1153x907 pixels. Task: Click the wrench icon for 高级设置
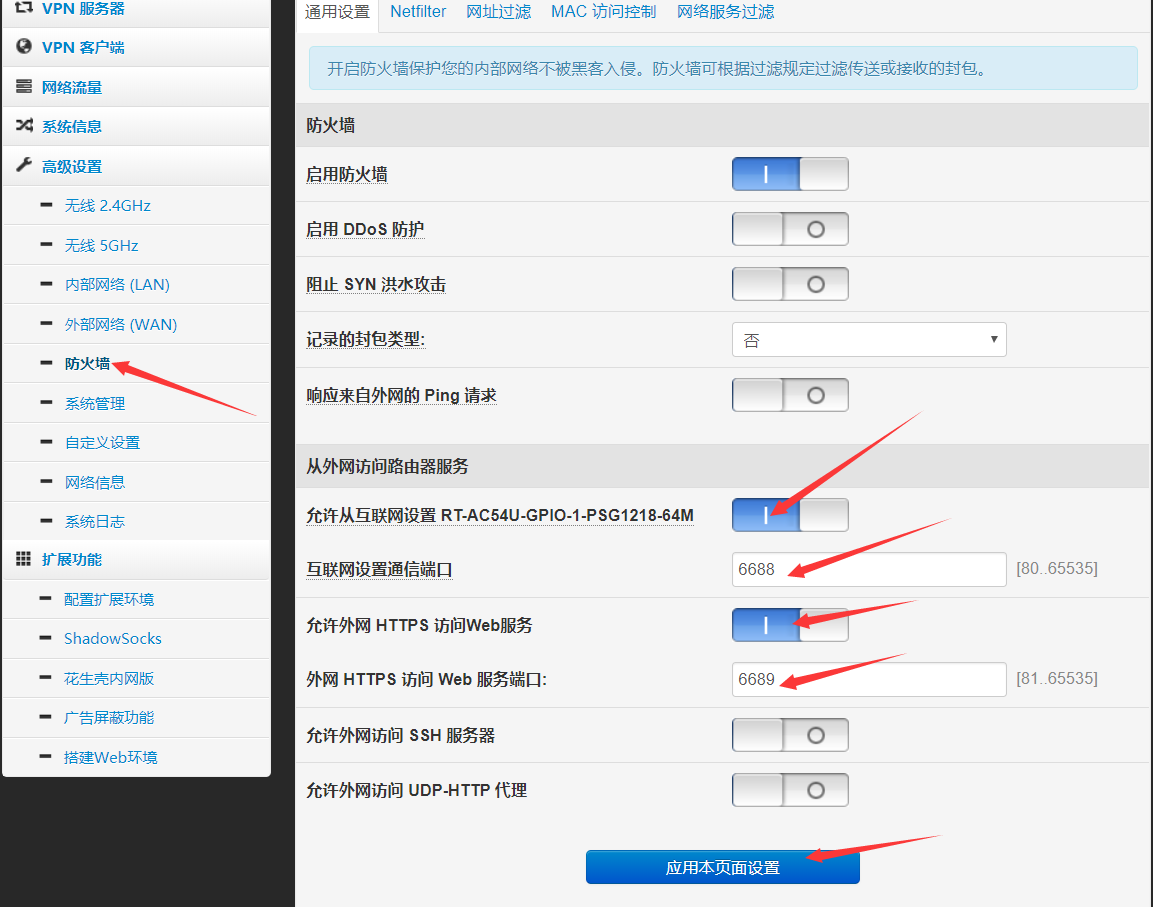click(x=24, y=165)
